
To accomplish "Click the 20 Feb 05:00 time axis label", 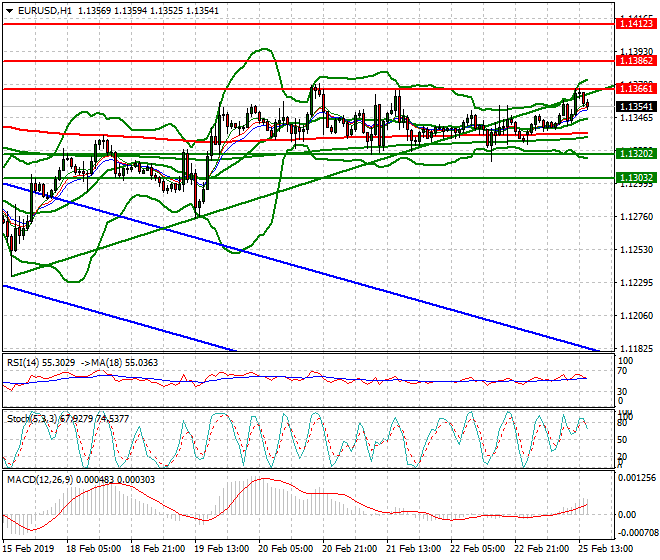I will (285, 549).
